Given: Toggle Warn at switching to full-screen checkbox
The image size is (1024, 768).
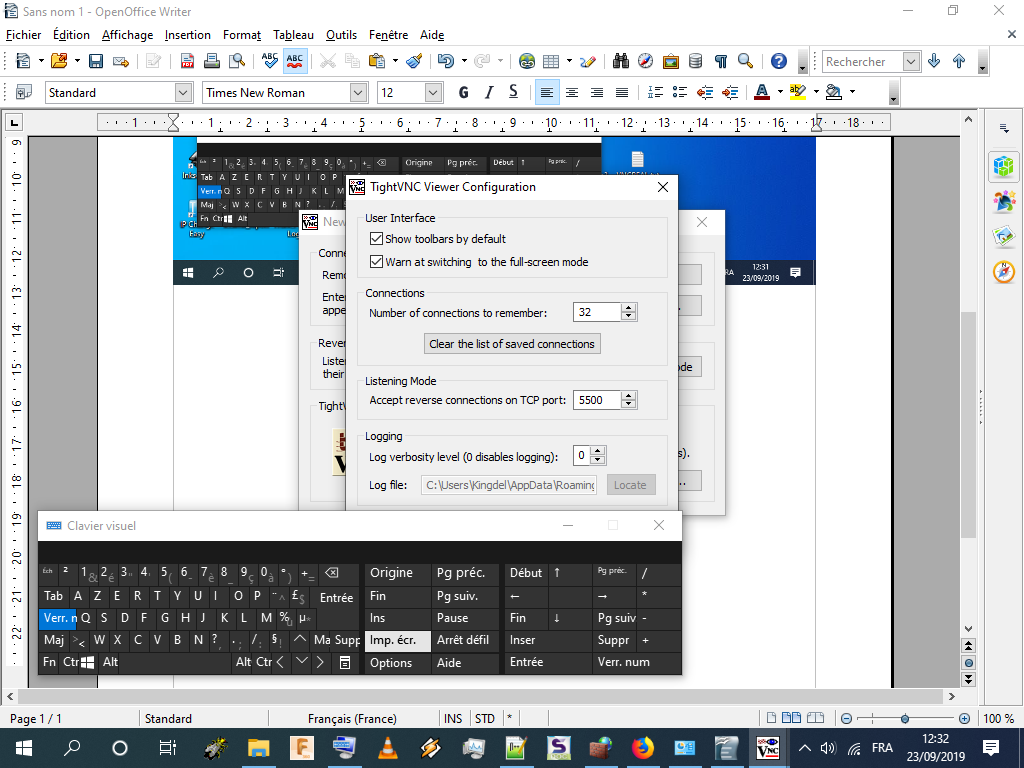Looking at the screenshot, I should click(376, 262).
